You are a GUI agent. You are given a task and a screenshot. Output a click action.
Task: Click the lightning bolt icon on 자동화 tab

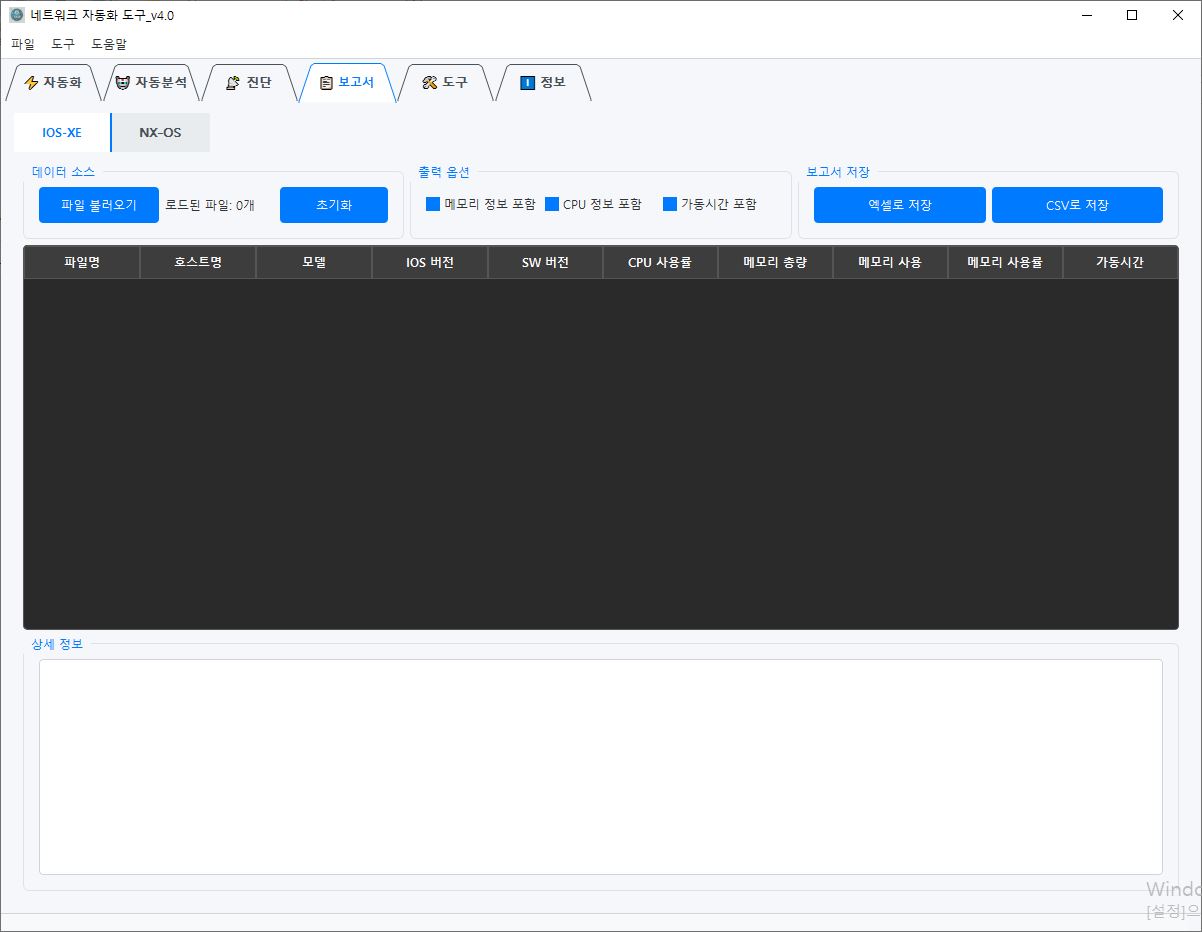31,83
